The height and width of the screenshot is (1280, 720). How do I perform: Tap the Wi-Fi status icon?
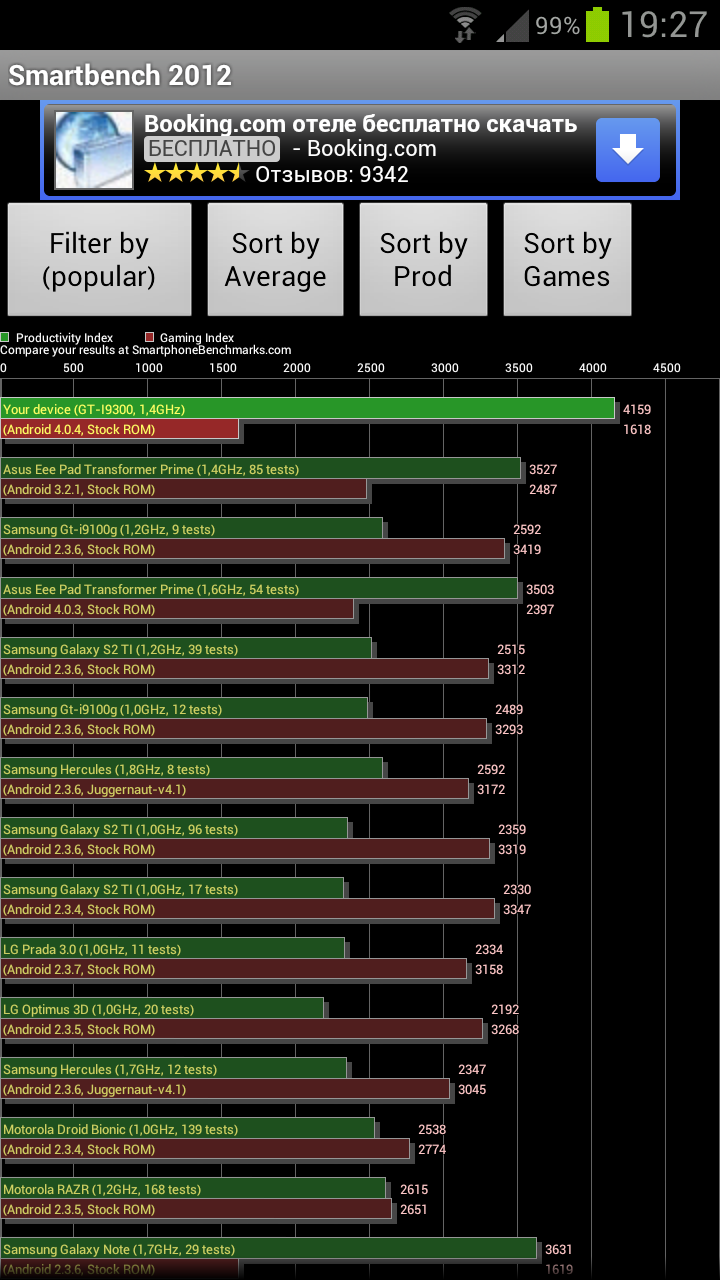click(x=465, y=24)
